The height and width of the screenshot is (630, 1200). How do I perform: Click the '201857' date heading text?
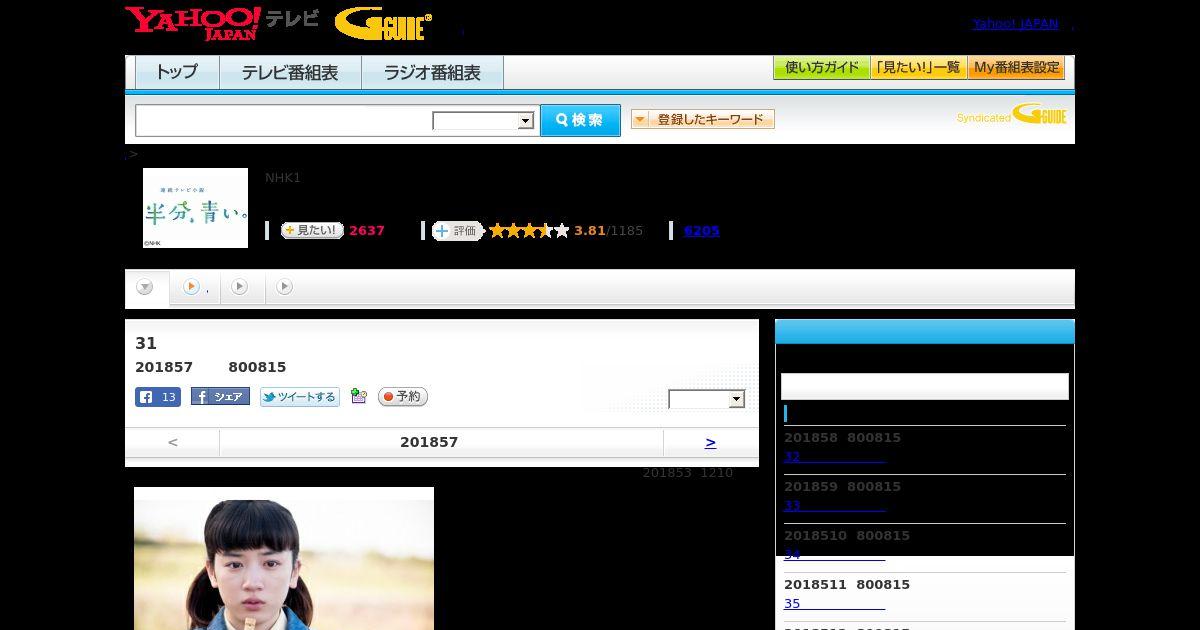click(x=429, y=442)
